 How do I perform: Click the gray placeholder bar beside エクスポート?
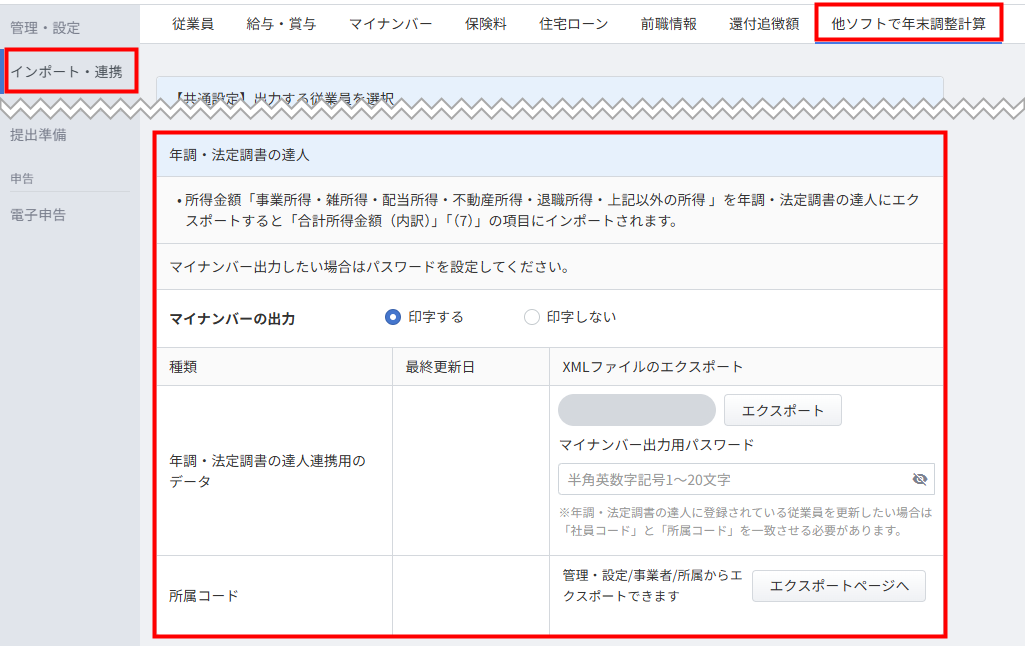[x=636, y=410]
